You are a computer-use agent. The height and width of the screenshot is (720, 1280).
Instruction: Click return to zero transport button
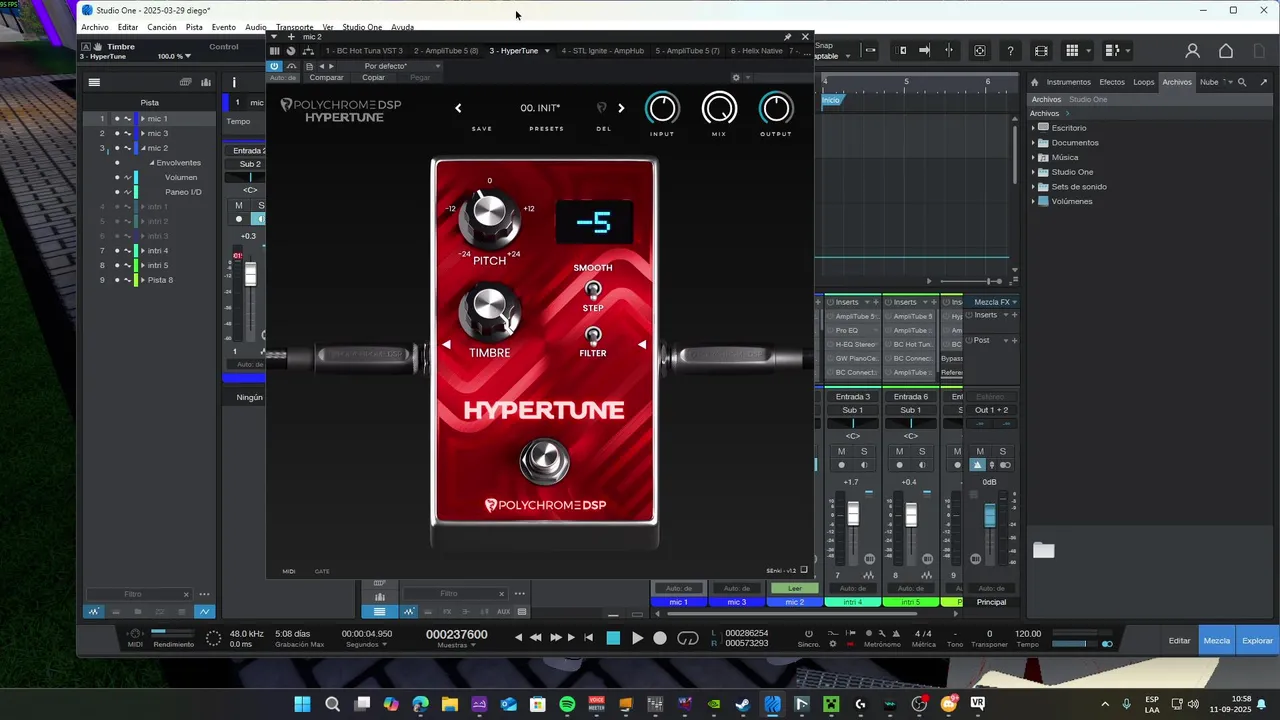589,638
